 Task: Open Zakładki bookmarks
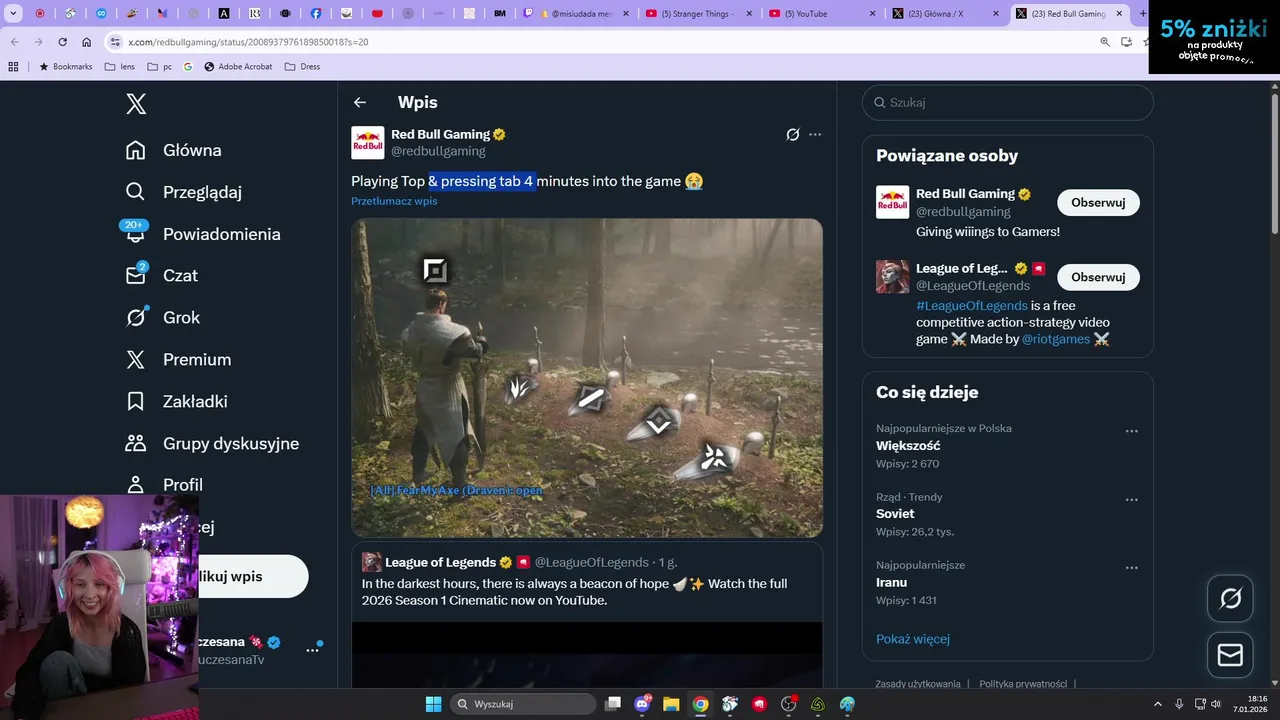pos(176,402)
